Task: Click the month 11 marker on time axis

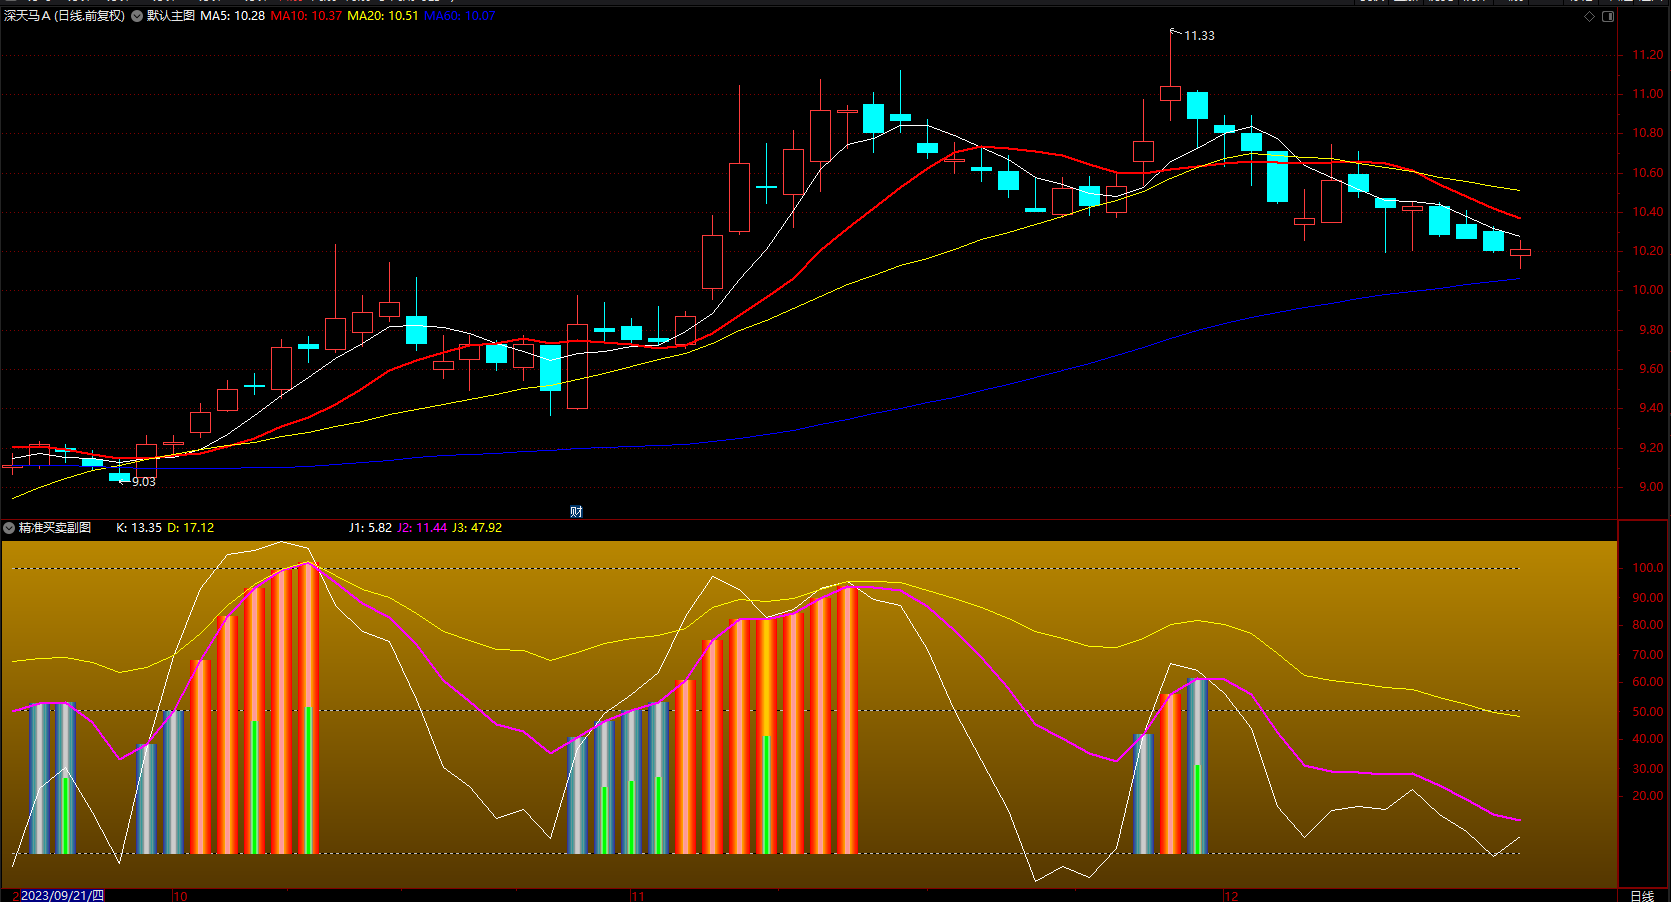Action: click(x=638, y=896)
